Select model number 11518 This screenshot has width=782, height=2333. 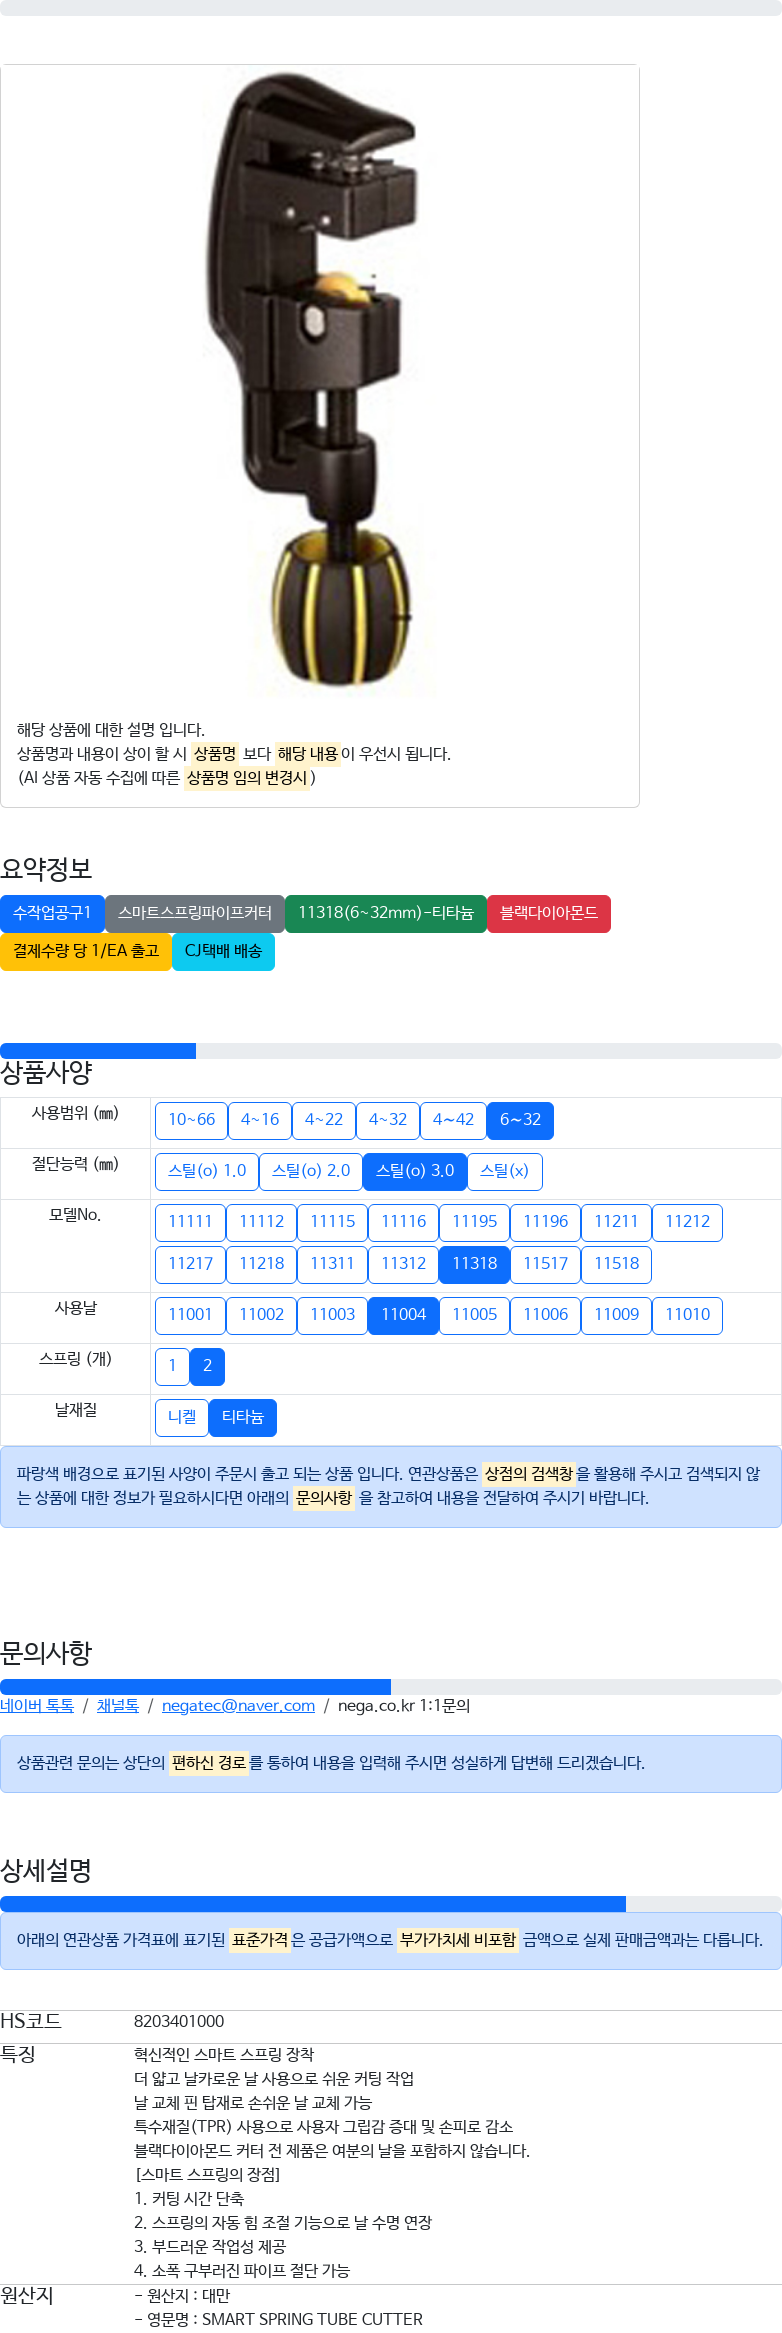click(x=616, y=1264)
